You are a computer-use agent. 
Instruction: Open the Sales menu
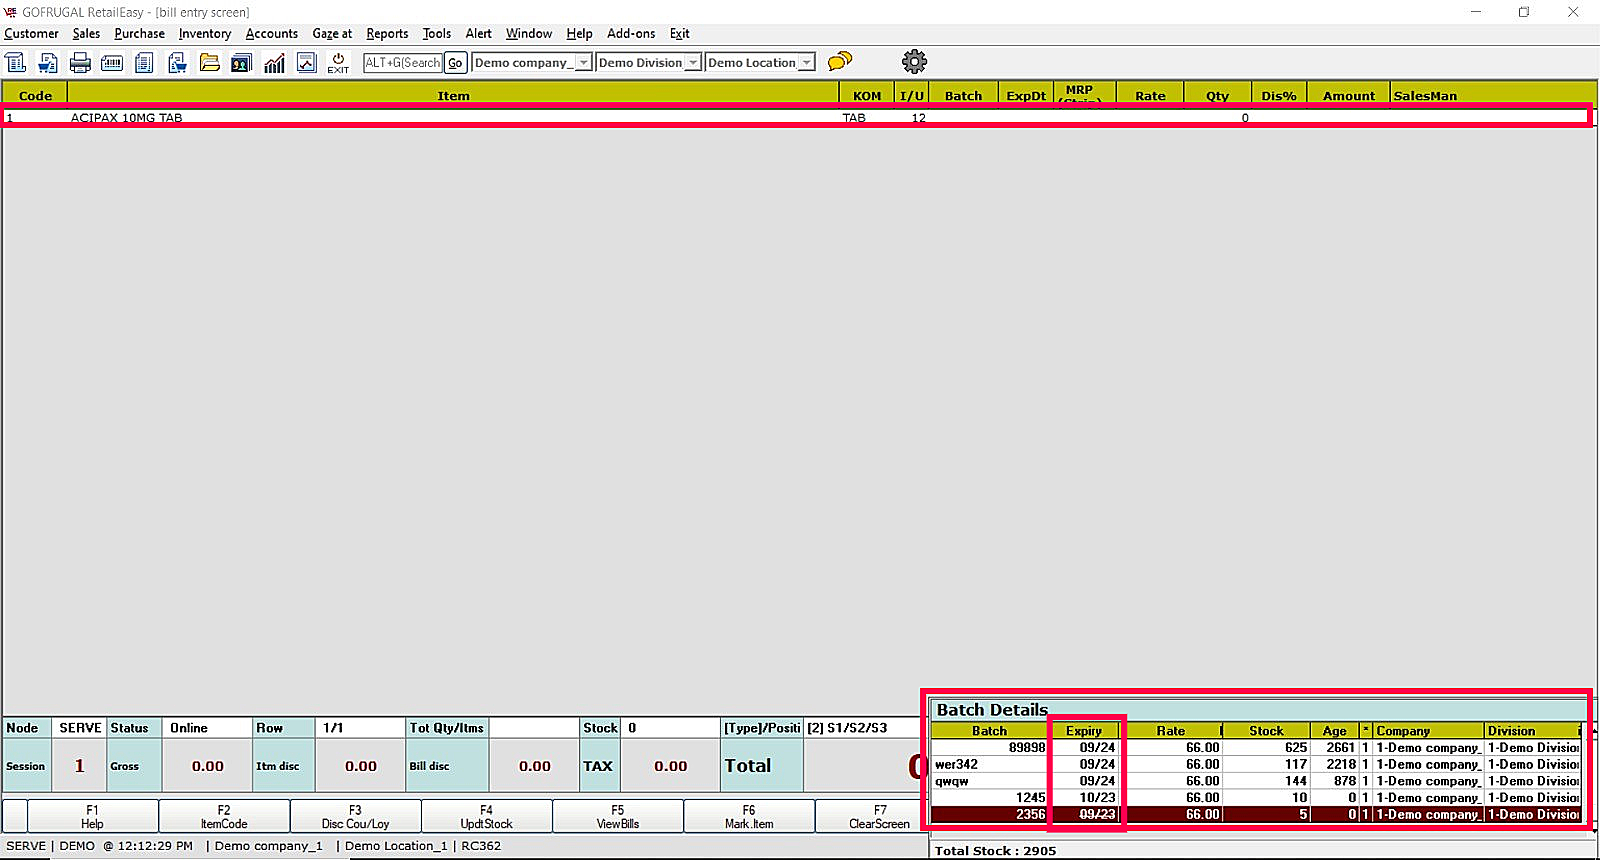click(x=86, y=33)
